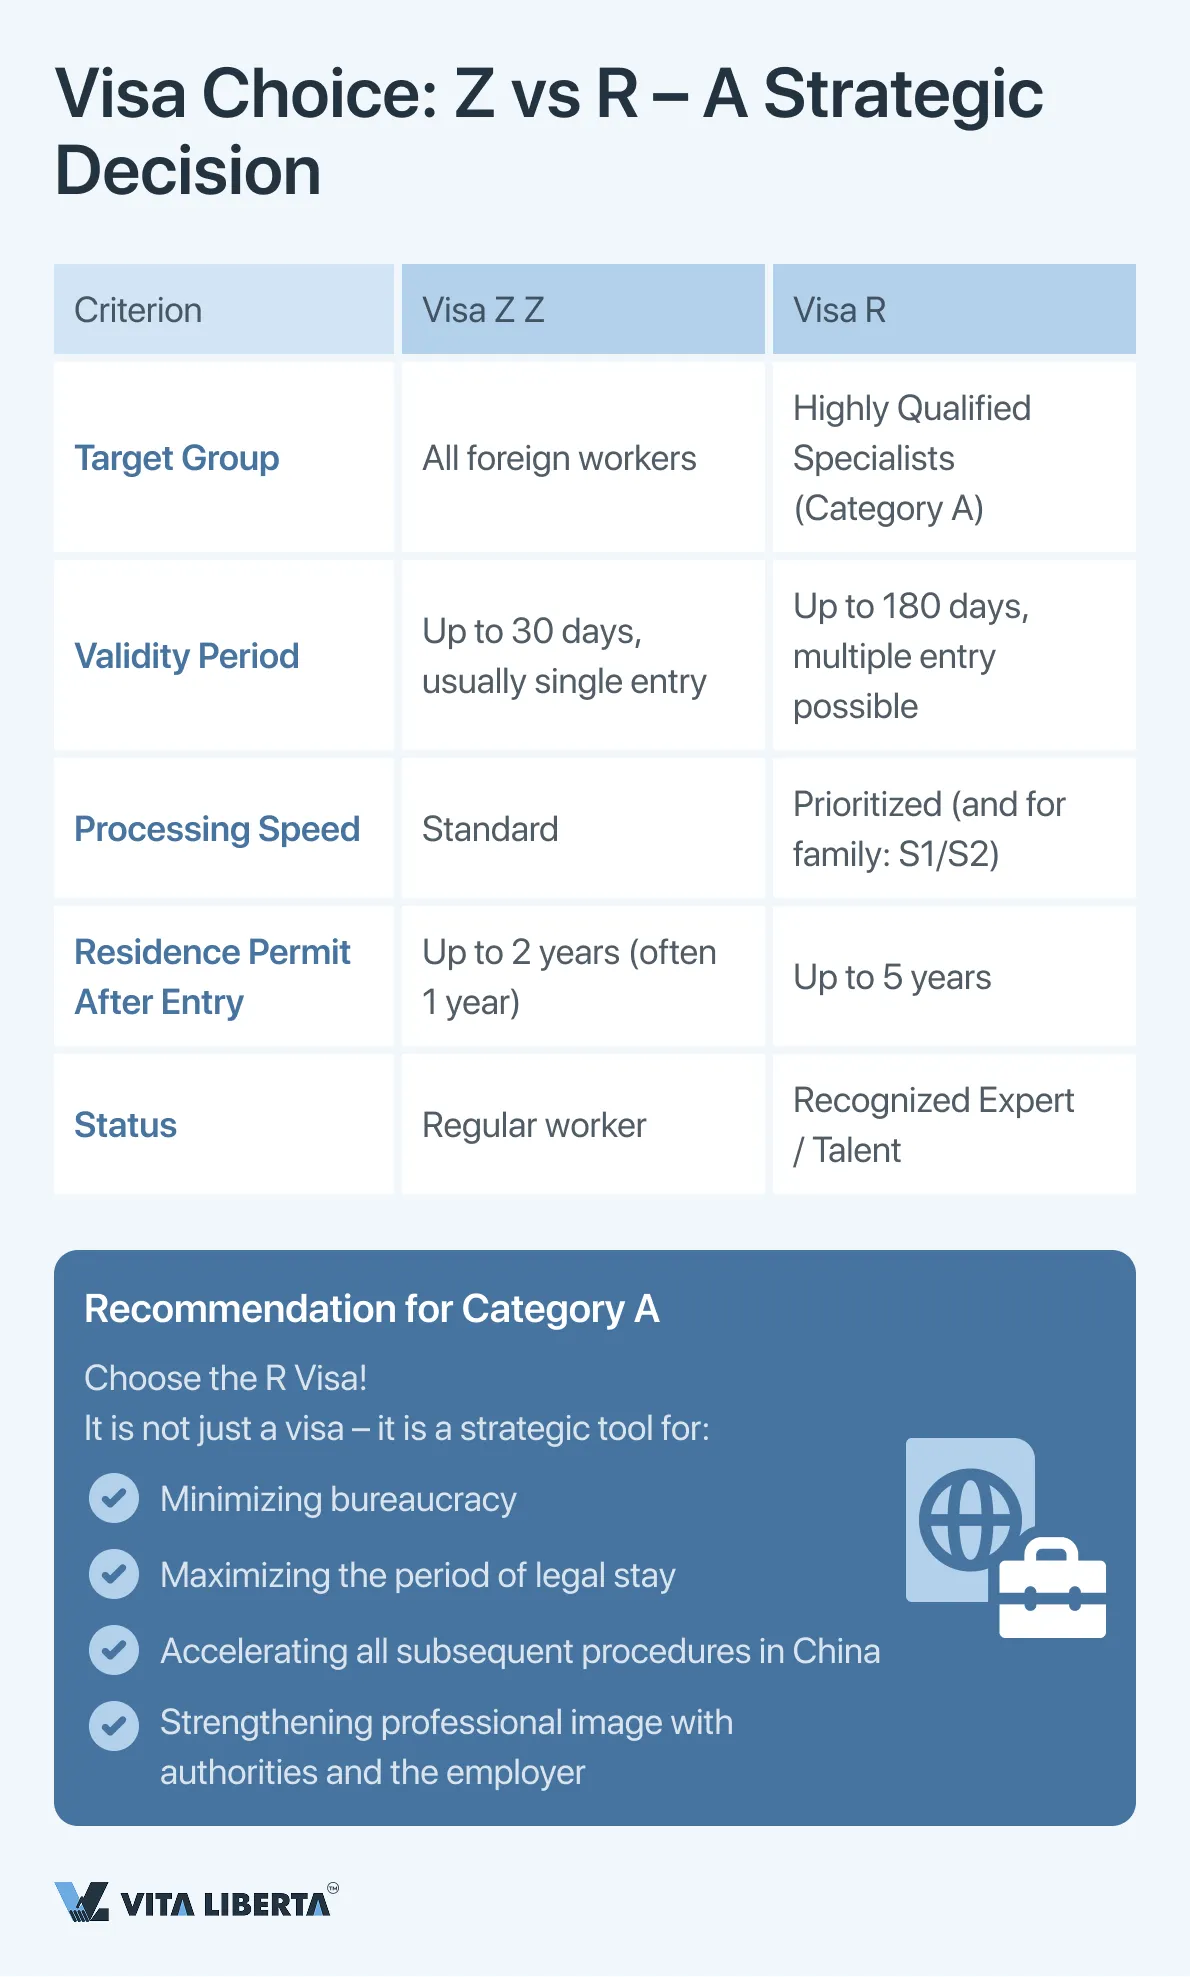The image size is (1190, 1977).
Task: Click the Validity Period row label
Action: pyautogui.click(x=187, y=656)
